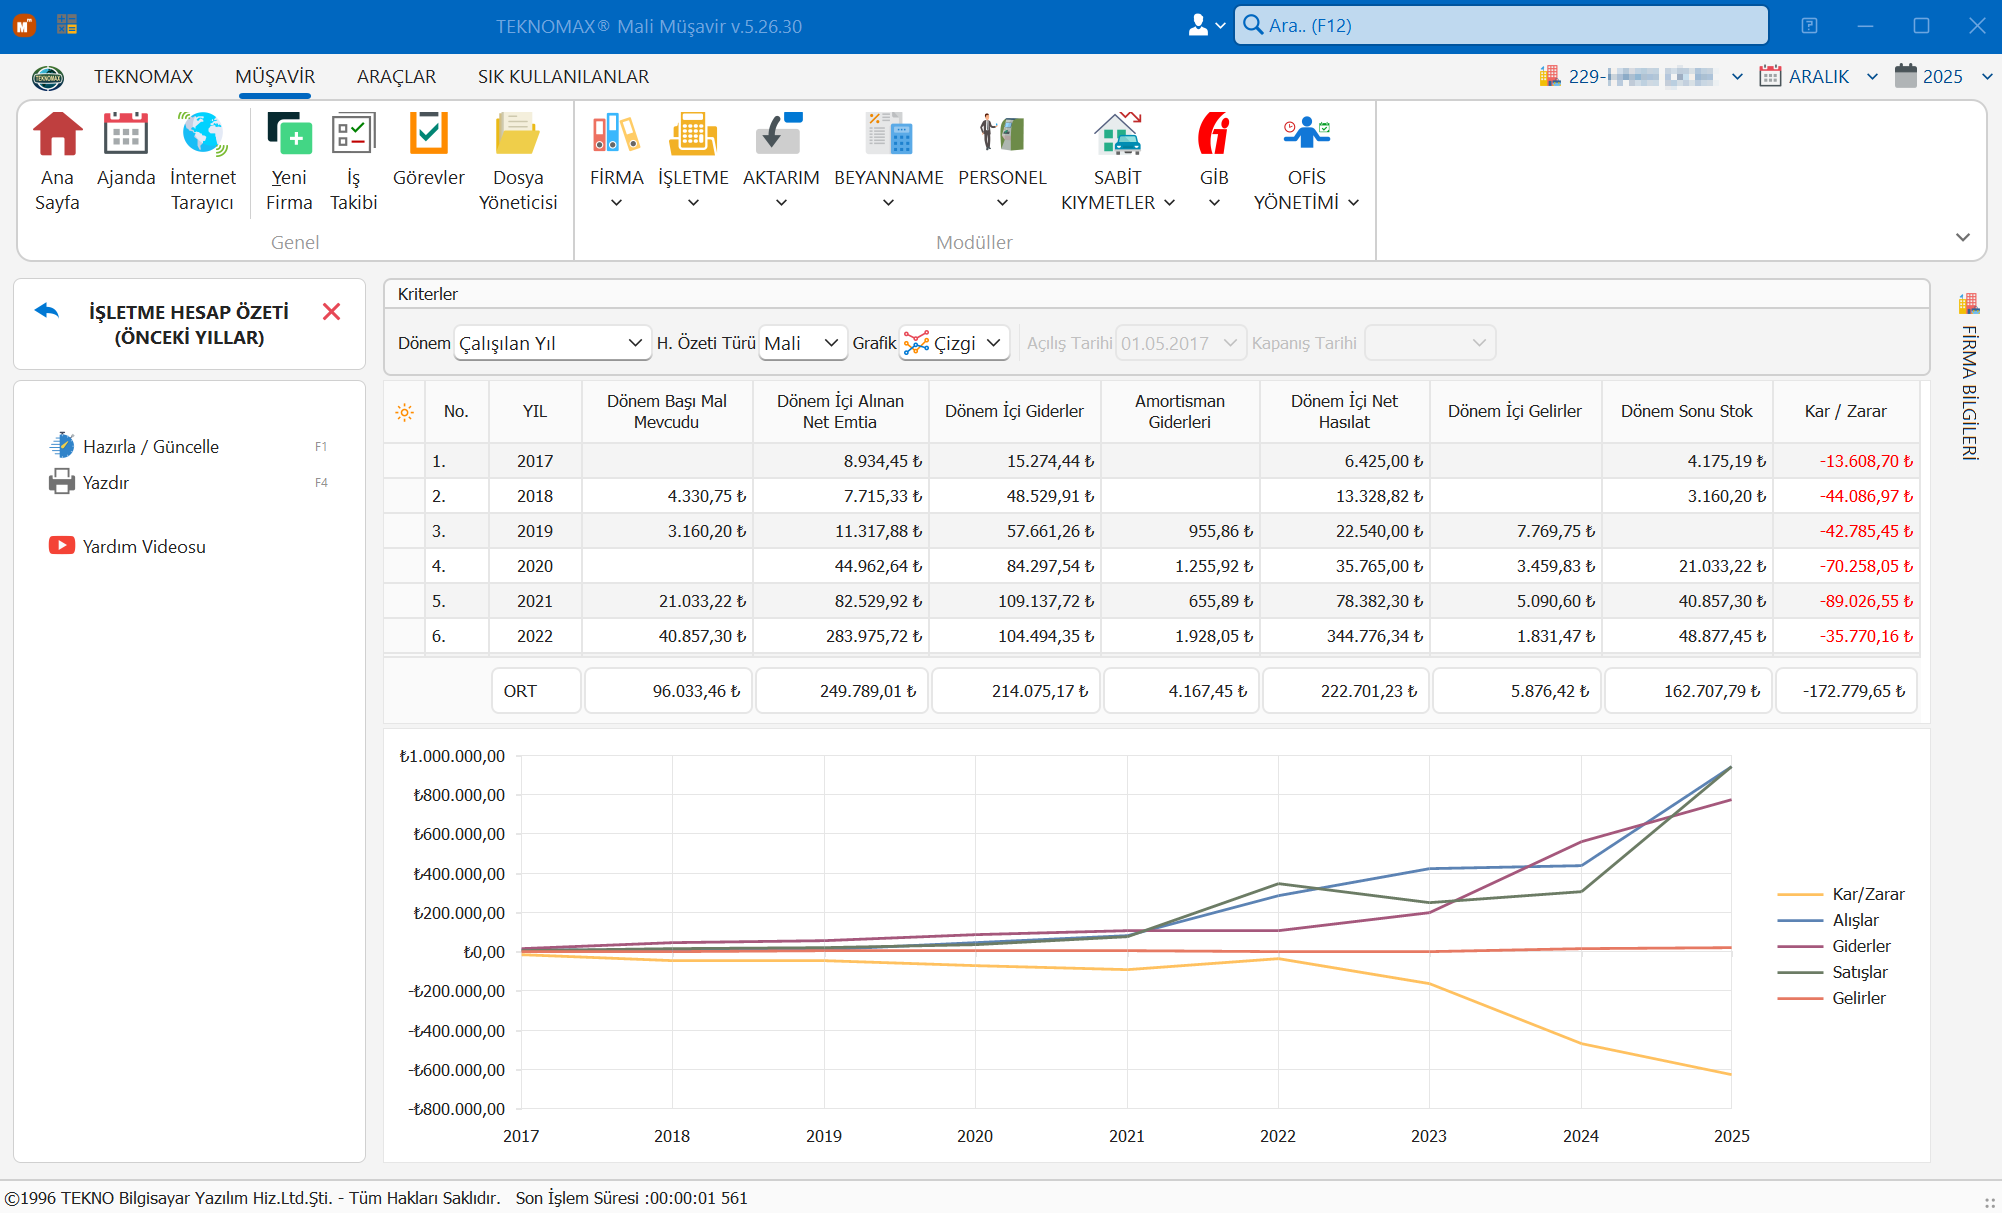
Task: Switch to the ARAÇLAR tab
Action: point(396,77)
